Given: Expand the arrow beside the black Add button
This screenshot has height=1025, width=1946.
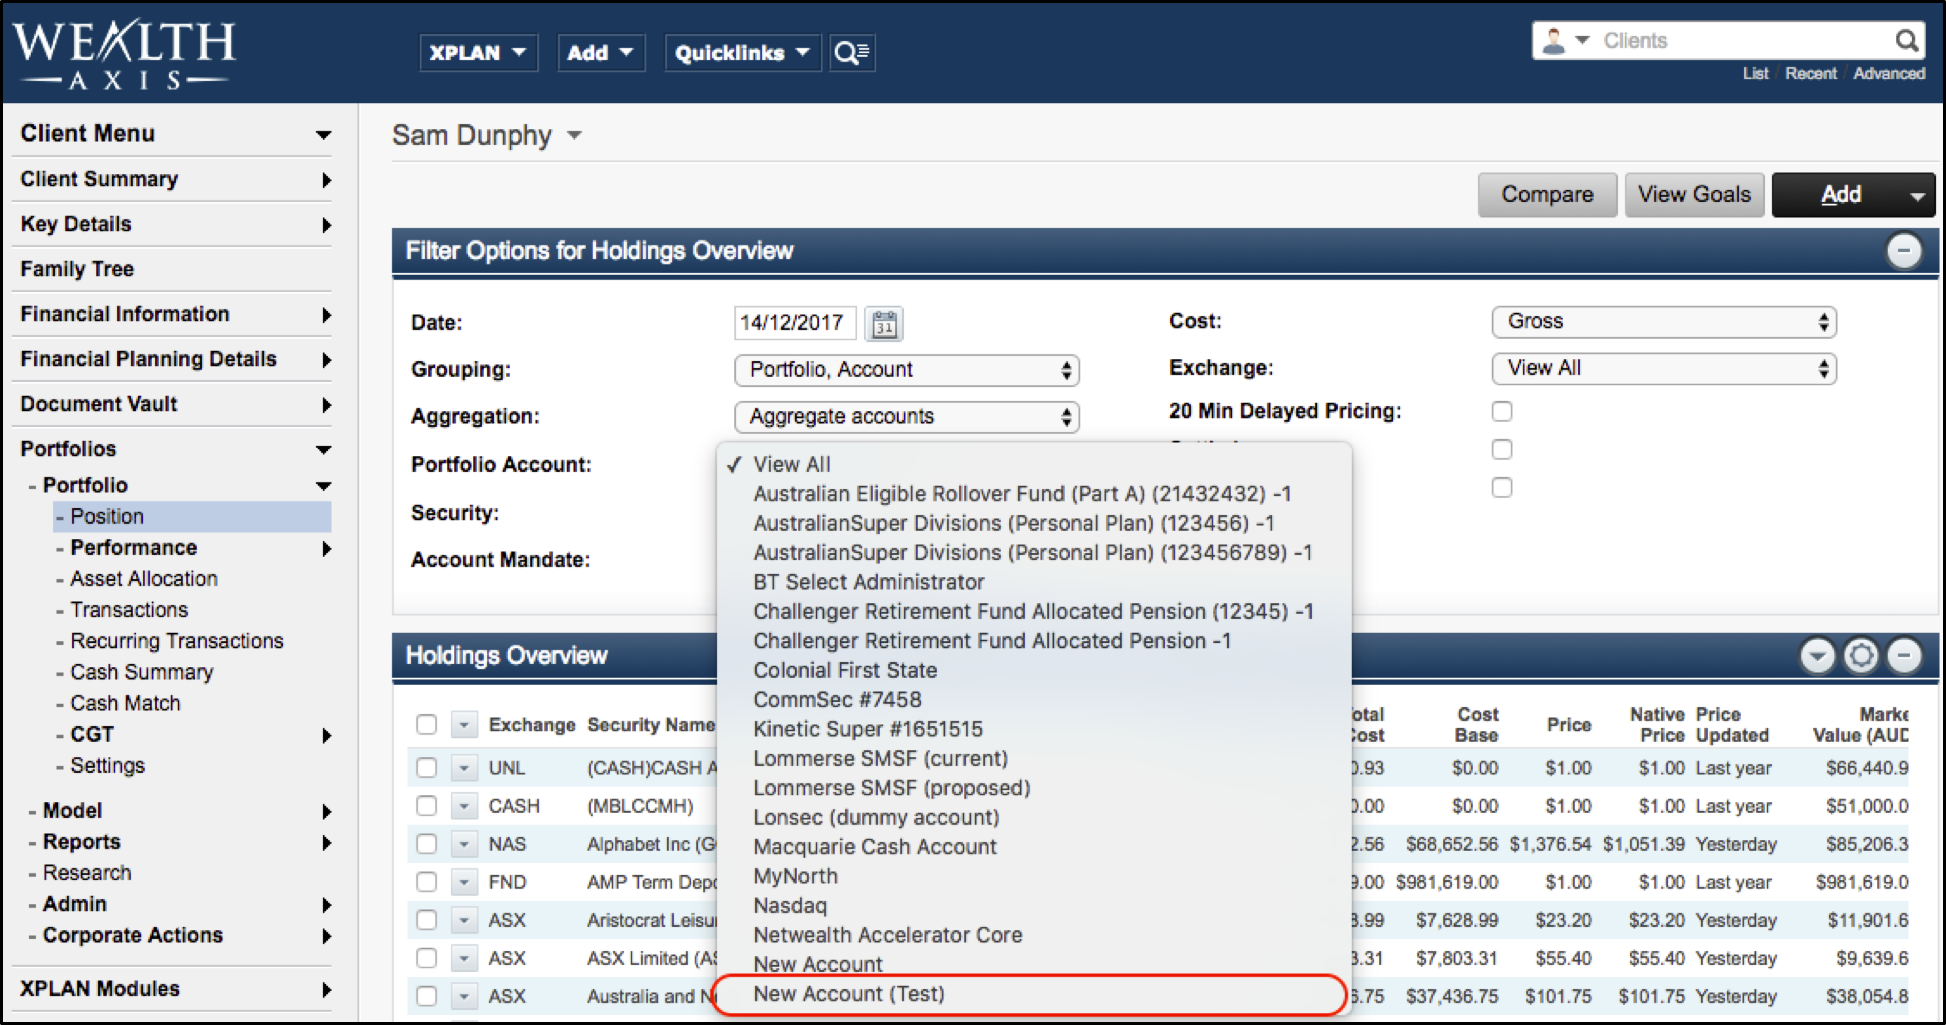Looking at the screenshot, I should (x=1917, y=196).
